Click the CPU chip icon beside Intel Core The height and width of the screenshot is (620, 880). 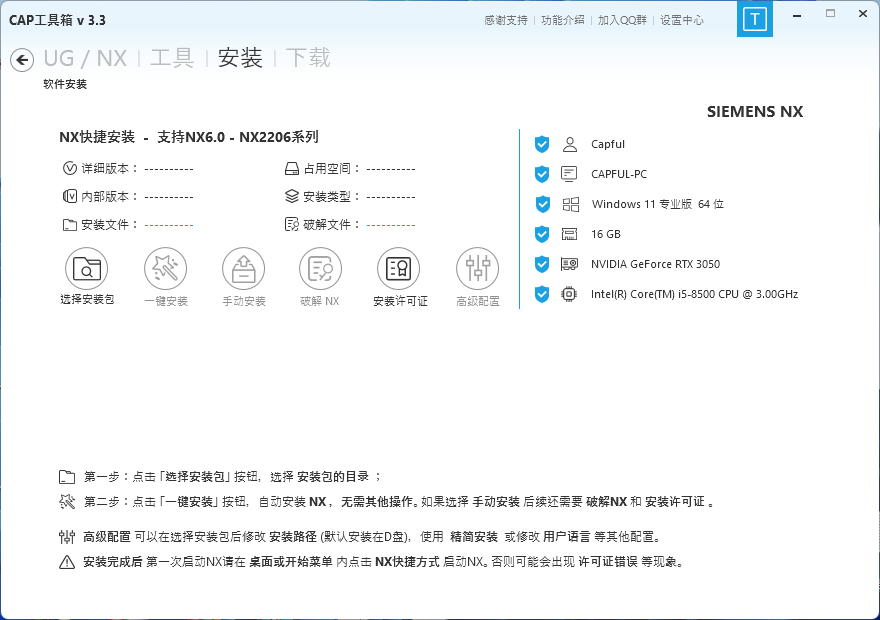(x=570, y=294)
